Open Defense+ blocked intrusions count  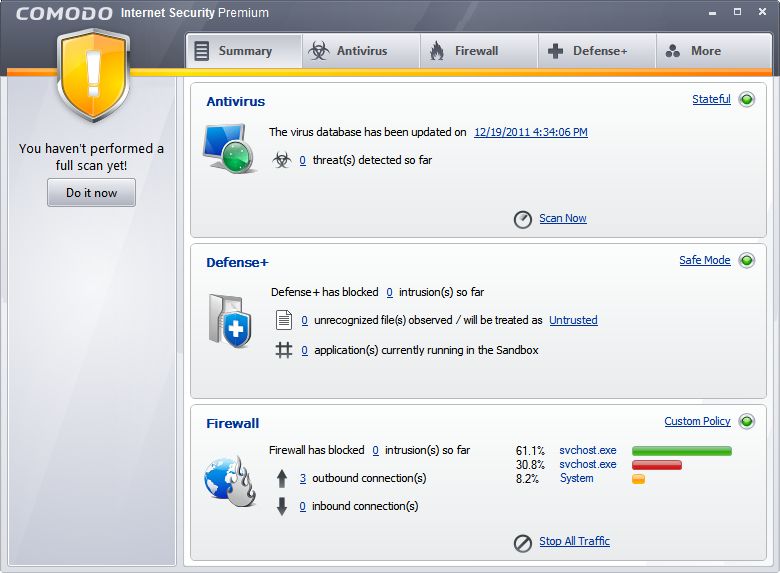pos(390,292)
